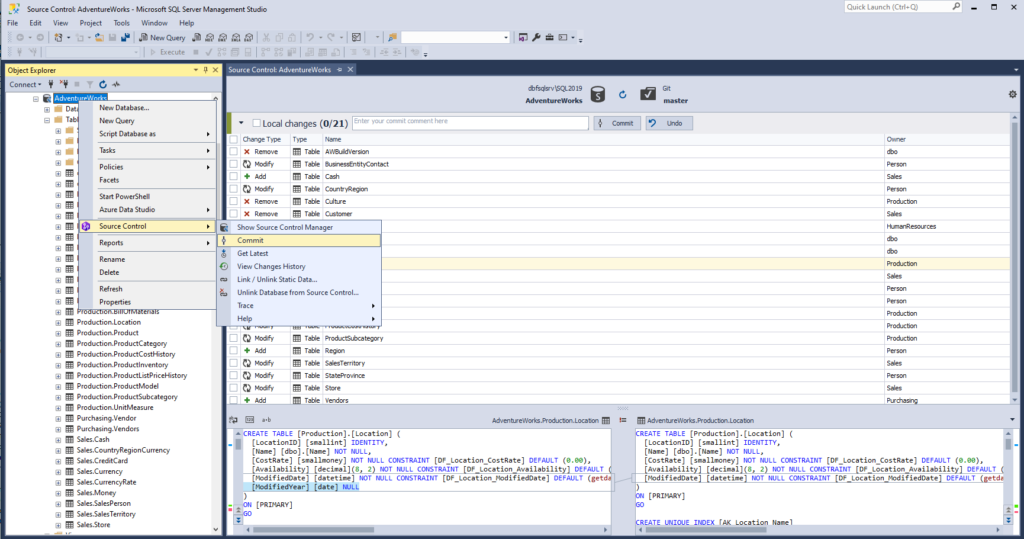
Task: Click the Activity Monitor icon in Object Explorer
Action: tap(116, 84)
